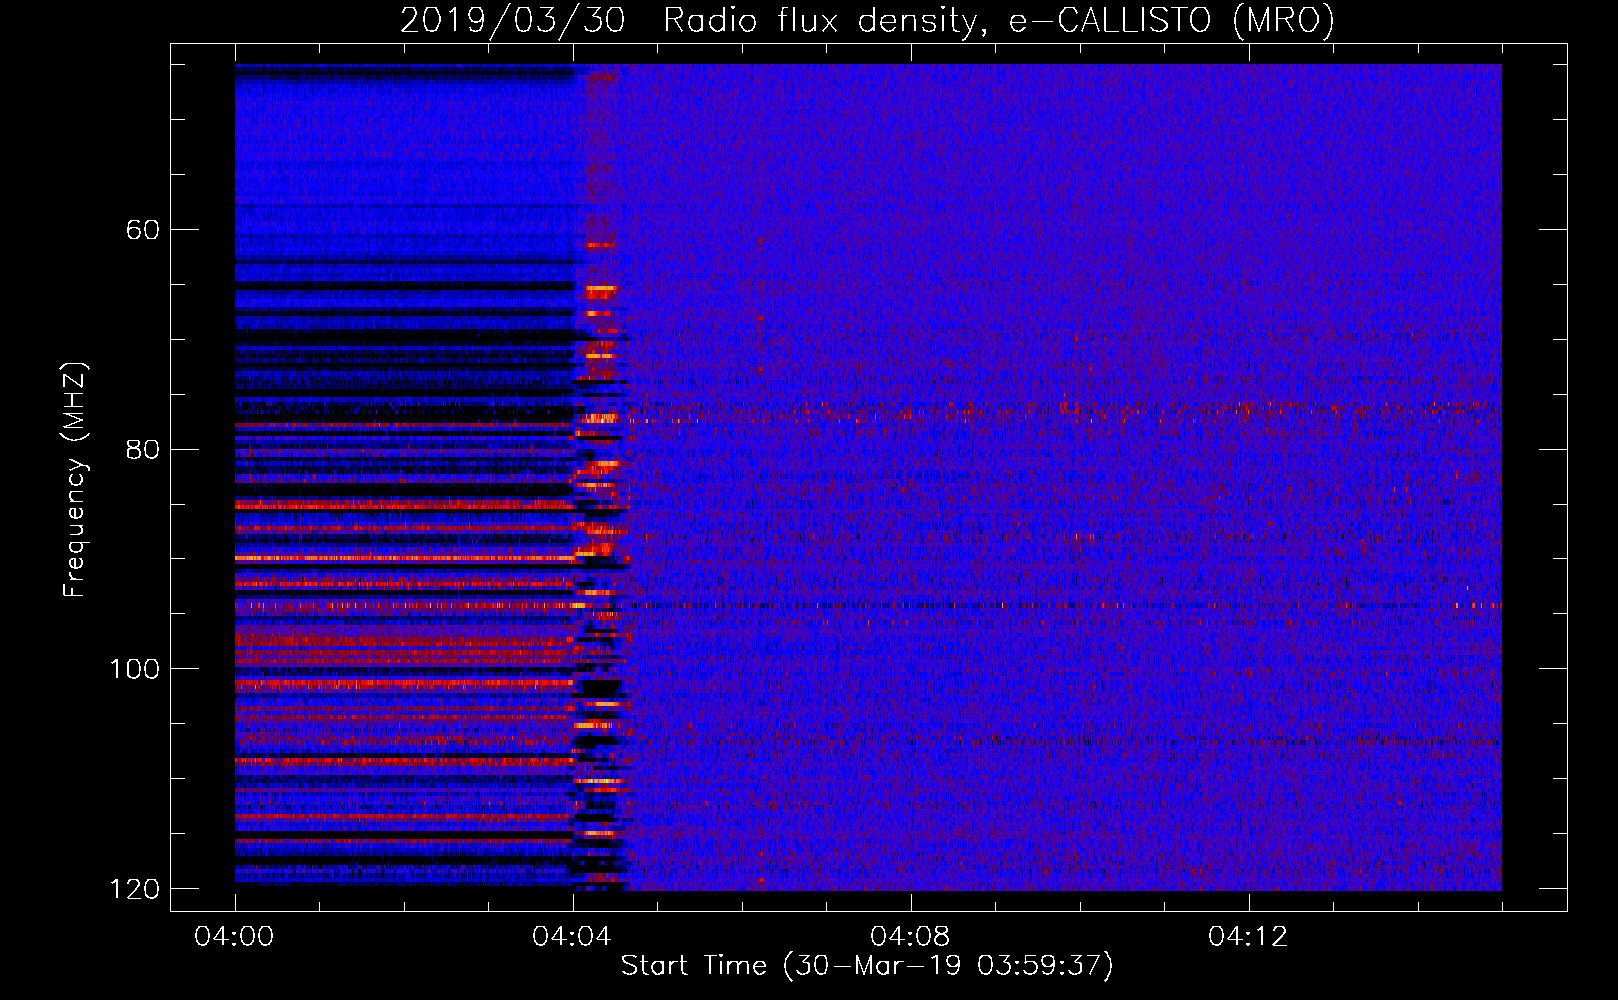Click the 100 frequency tick label
This screenshot has width=1618, height=1000.
point(134,669)
